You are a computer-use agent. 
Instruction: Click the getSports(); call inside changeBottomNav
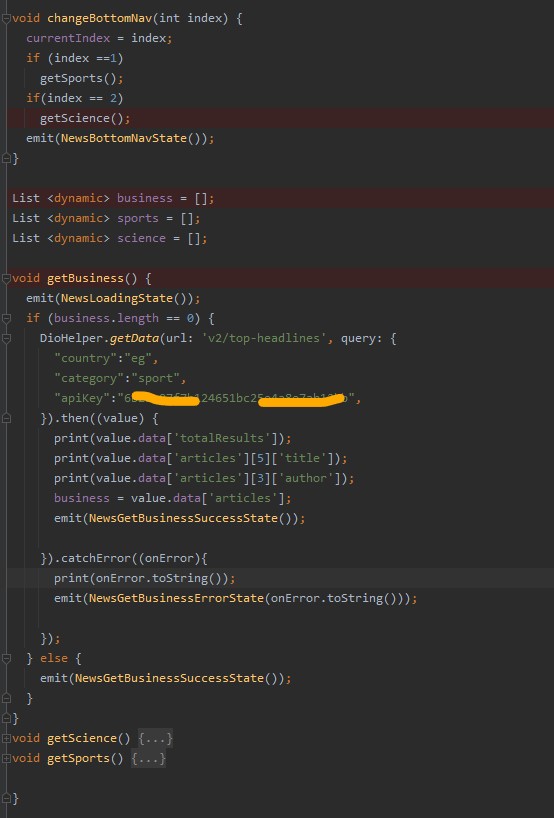coord(82,78)
